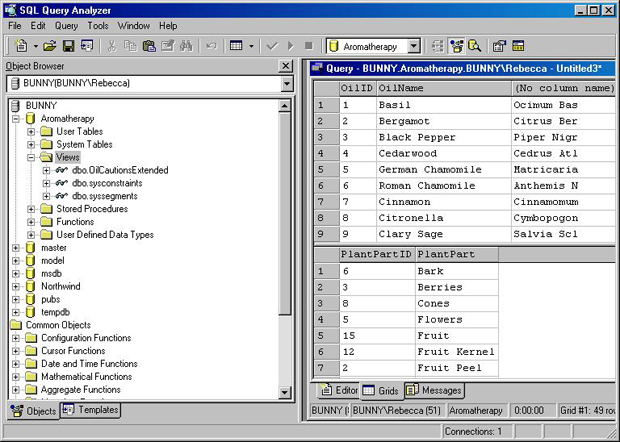Click the Execute Mode grid icon
Image resolution: width=620 pixels, height=442 pixels.
236,46
